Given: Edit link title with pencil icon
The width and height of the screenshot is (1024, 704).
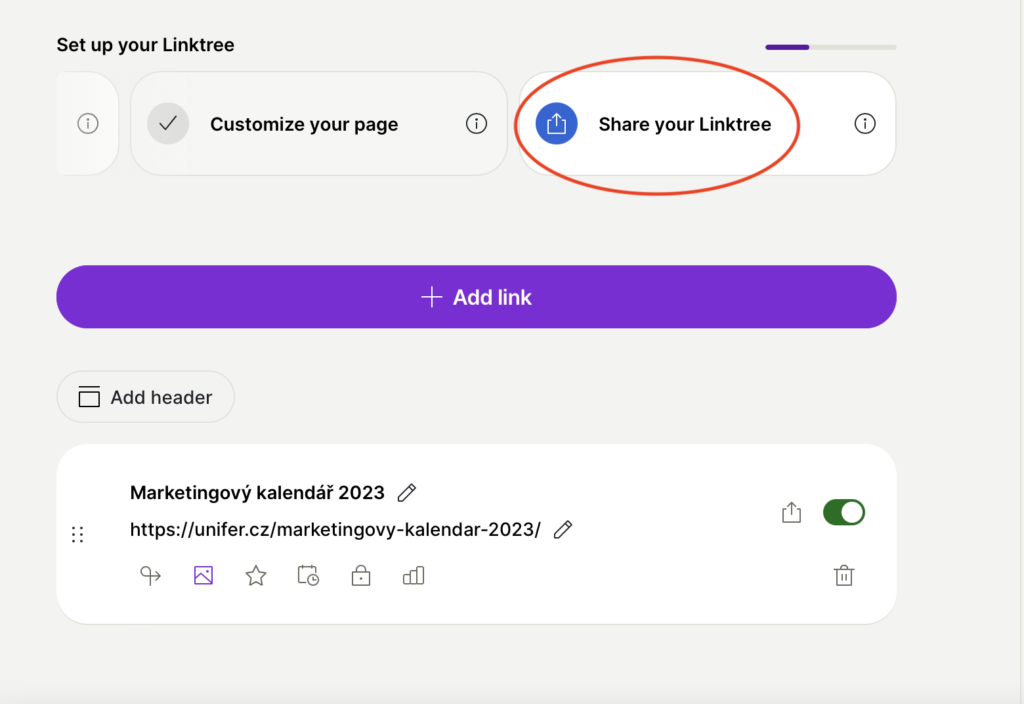Looking at the screenshot, I should [x=406, y=492].
